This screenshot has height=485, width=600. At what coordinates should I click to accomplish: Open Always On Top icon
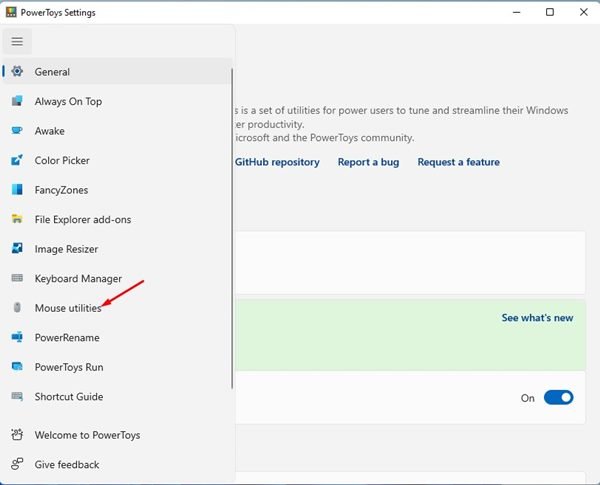point(17,101)
